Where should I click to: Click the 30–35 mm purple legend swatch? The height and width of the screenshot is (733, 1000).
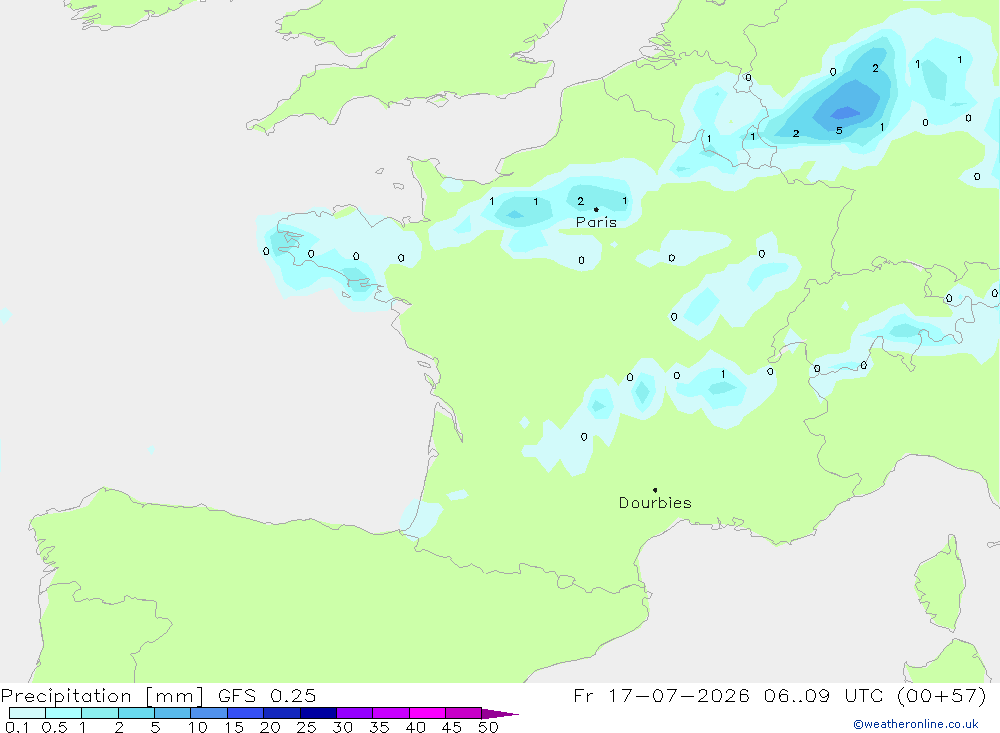355,713
